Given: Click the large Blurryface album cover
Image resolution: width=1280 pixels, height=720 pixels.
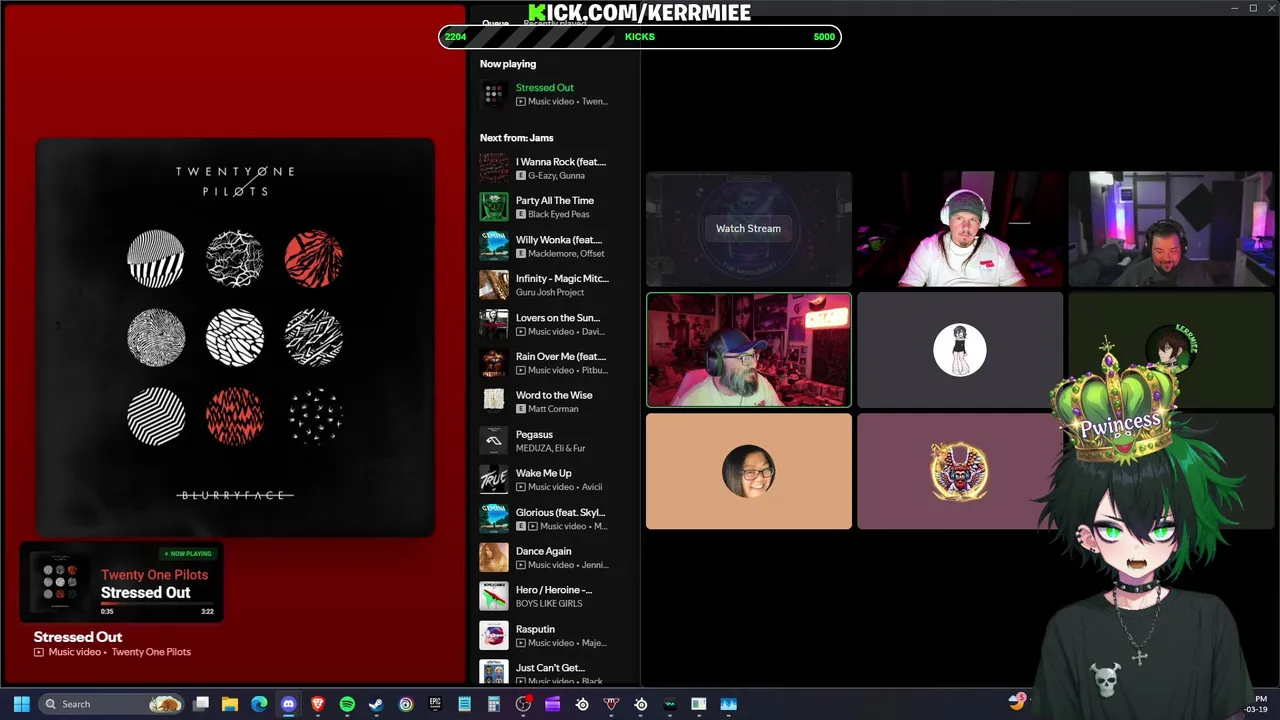Looking at the screenshot, I should point(235,337).
